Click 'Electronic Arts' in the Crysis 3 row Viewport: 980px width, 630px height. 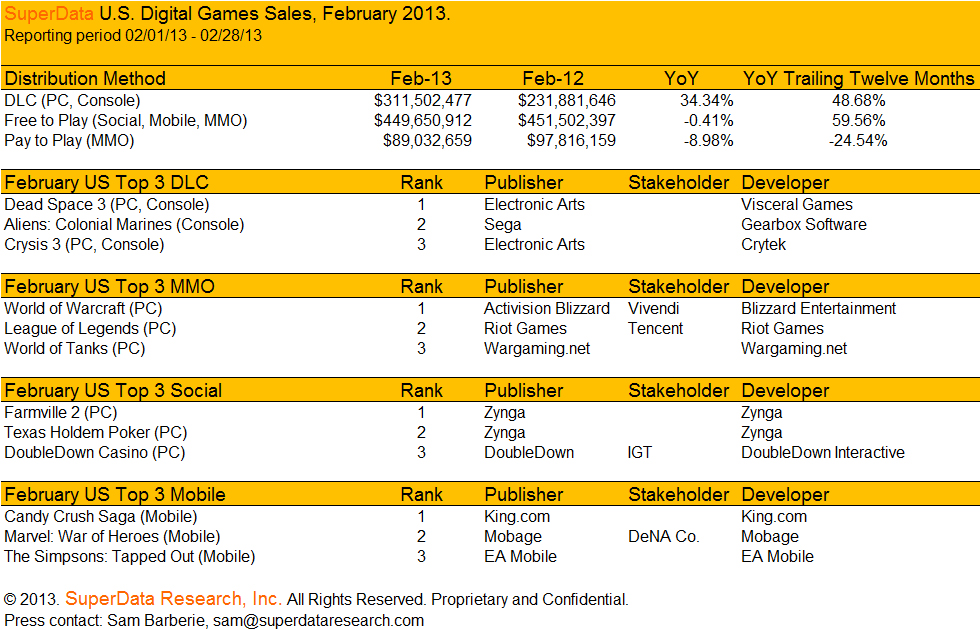click(534, 244)
